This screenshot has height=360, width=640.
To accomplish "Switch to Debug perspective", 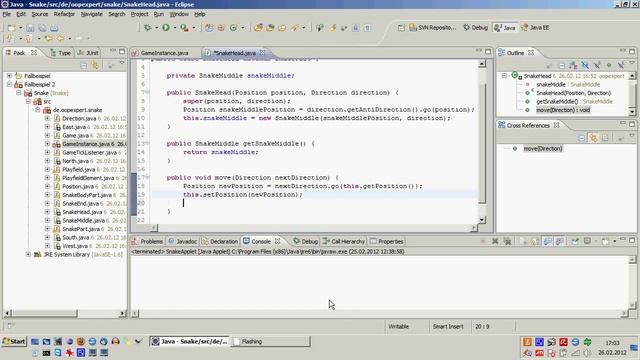I will pos(476,28).
